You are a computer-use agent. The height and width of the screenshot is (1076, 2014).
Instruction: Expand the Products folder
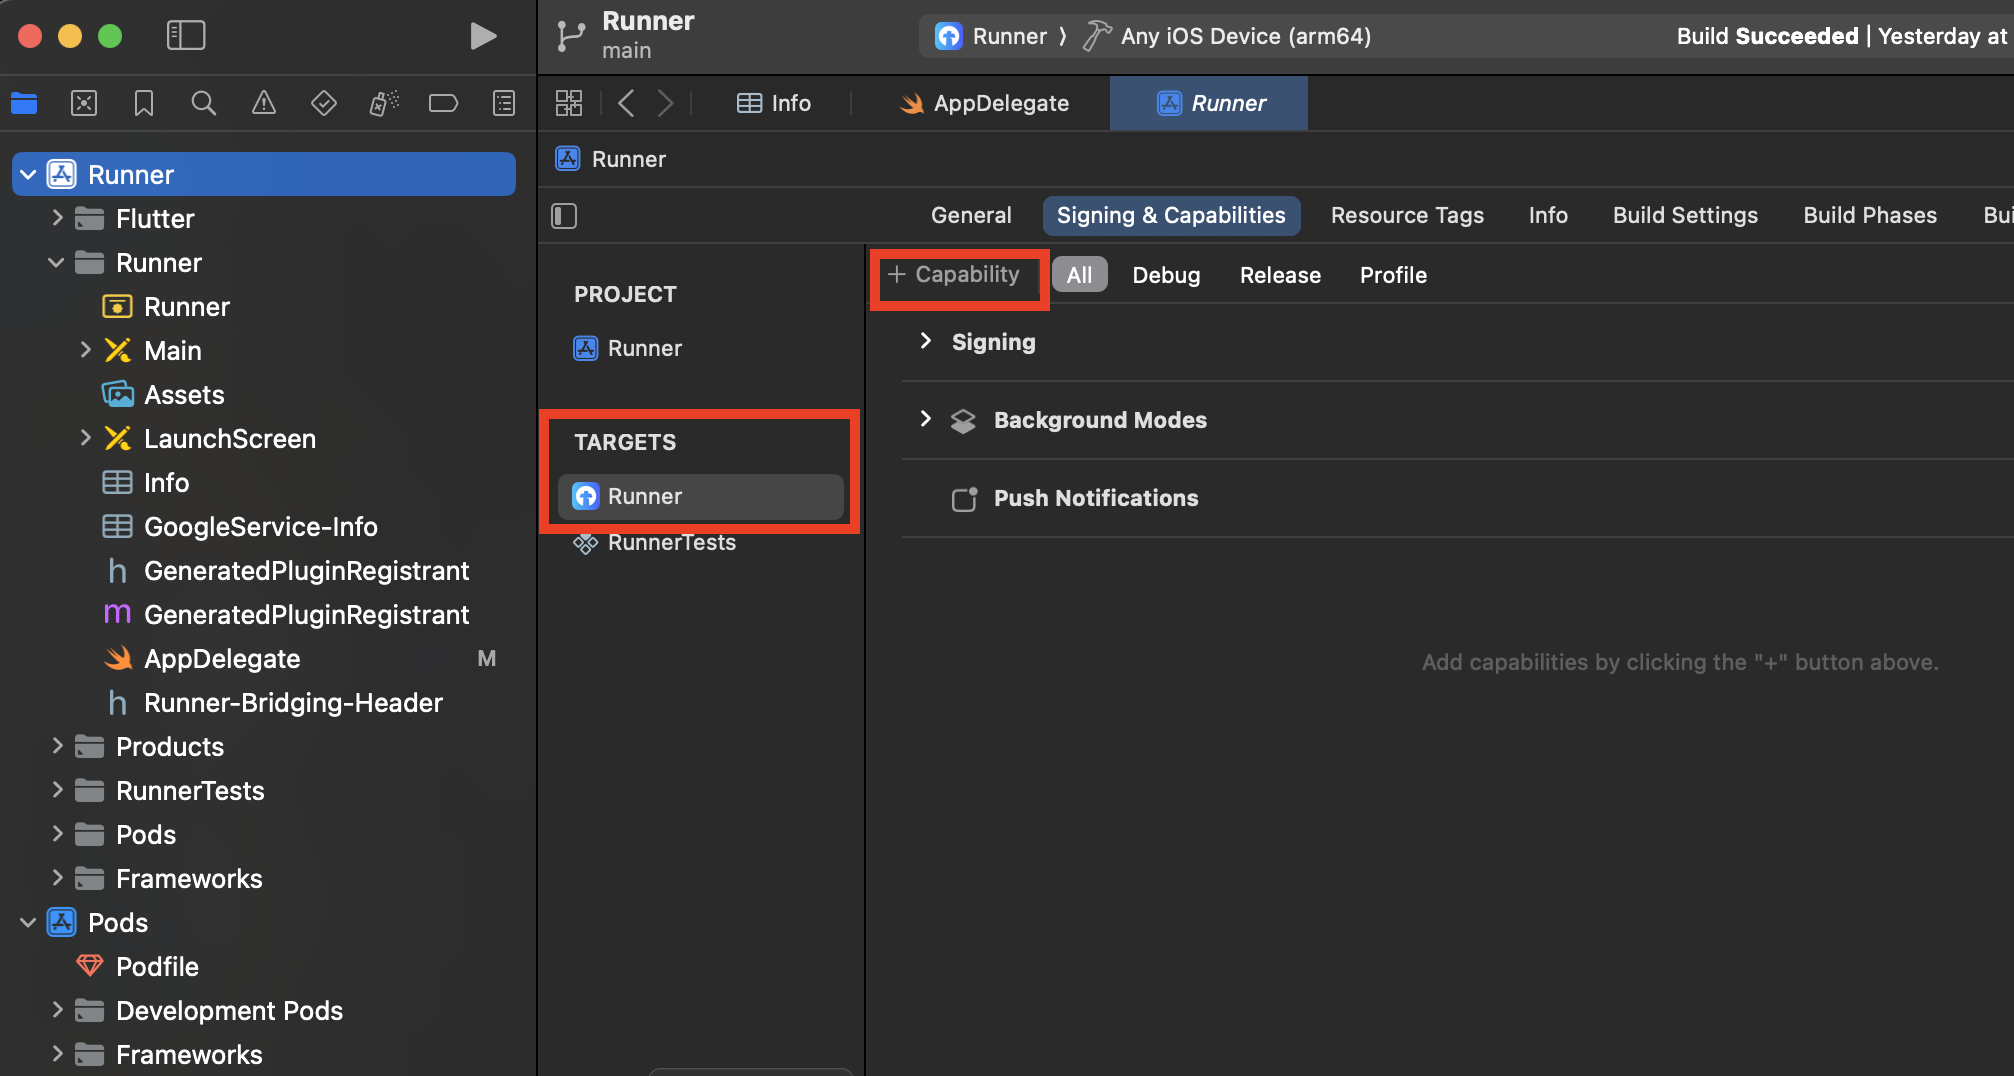coord(57,746)
